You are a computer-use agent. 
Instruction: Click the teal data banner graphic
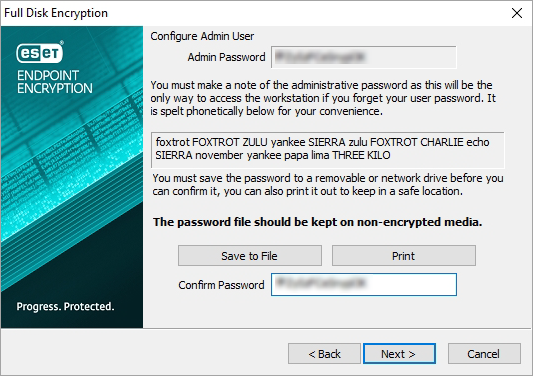[x=72, y=177]
